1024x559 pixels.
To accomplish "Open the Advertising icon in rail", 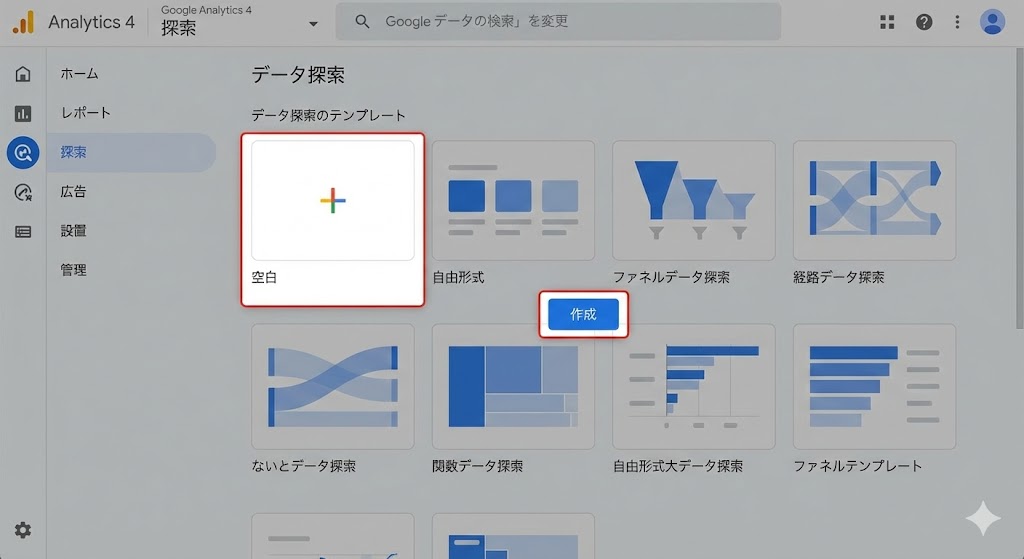I will tap(23, 192).
